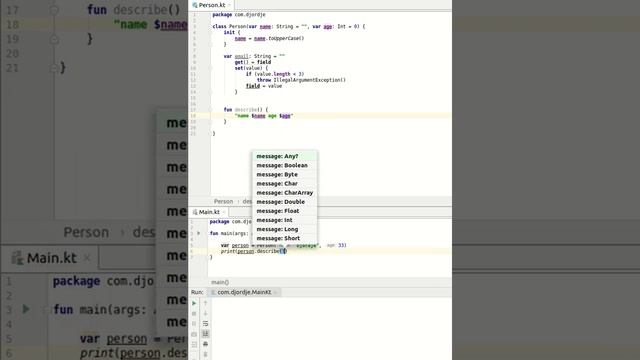Click the Pause output icon in Run panel
640x360 pixels.
[x=194, y=324]
